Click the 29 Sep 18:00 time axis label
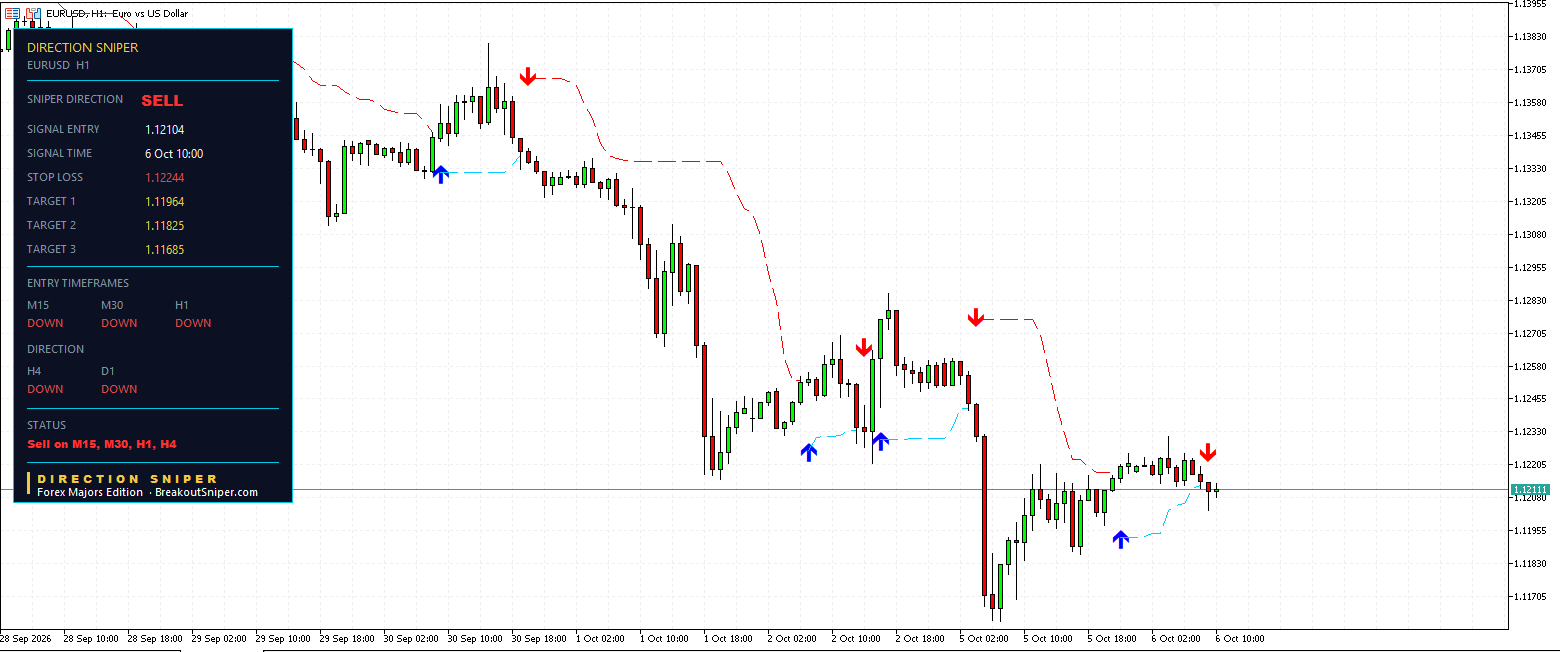Image resolution: width=1560 pixels, height=652 pixels. [x=347, y=638]
